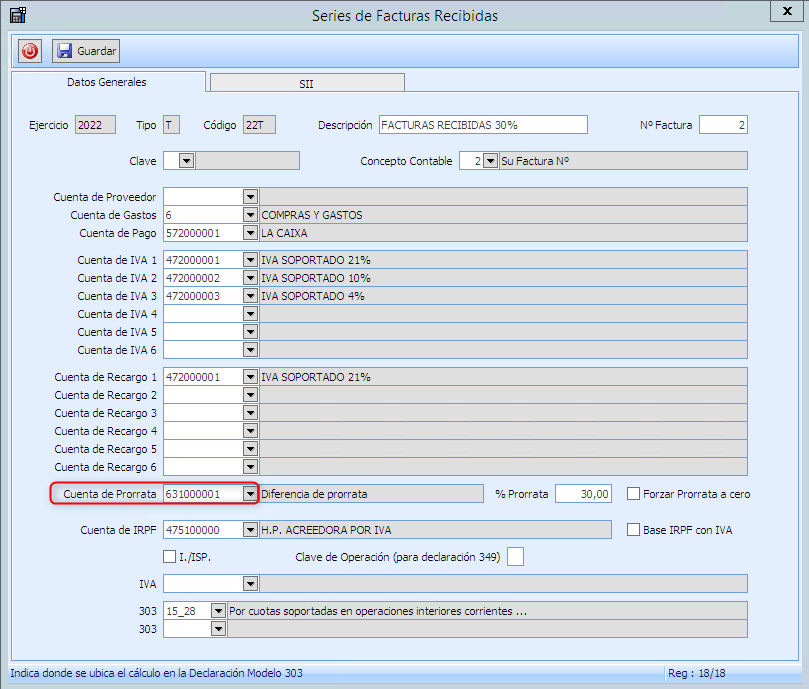Open the Concepto Contable dropdown arrow
This screenshot has width=809, height=689.
(x=490, y=161)
